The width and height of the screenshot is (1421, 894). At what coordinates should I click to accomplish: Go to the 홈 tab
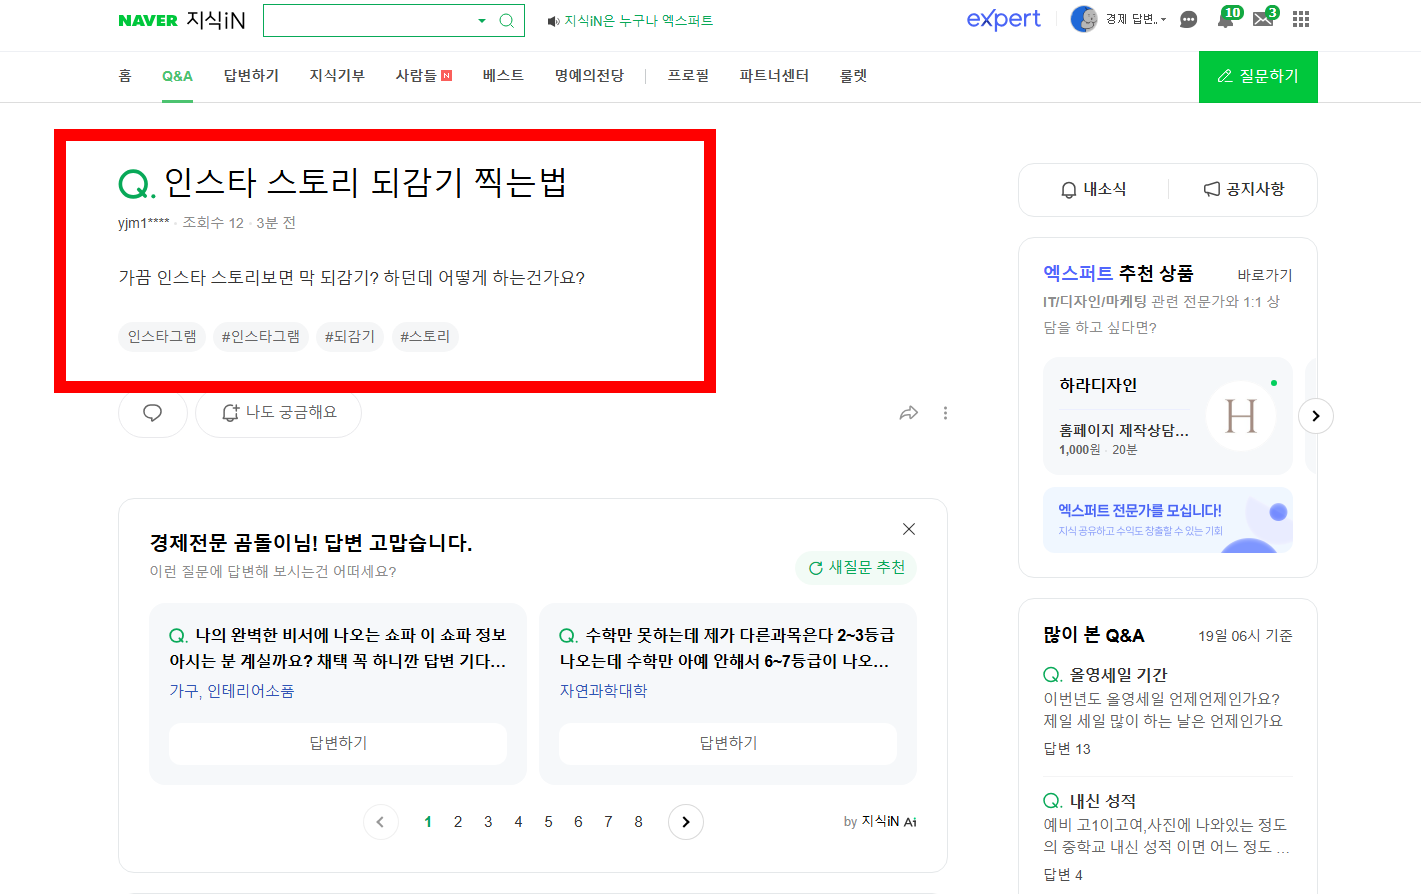coord(125,76)
